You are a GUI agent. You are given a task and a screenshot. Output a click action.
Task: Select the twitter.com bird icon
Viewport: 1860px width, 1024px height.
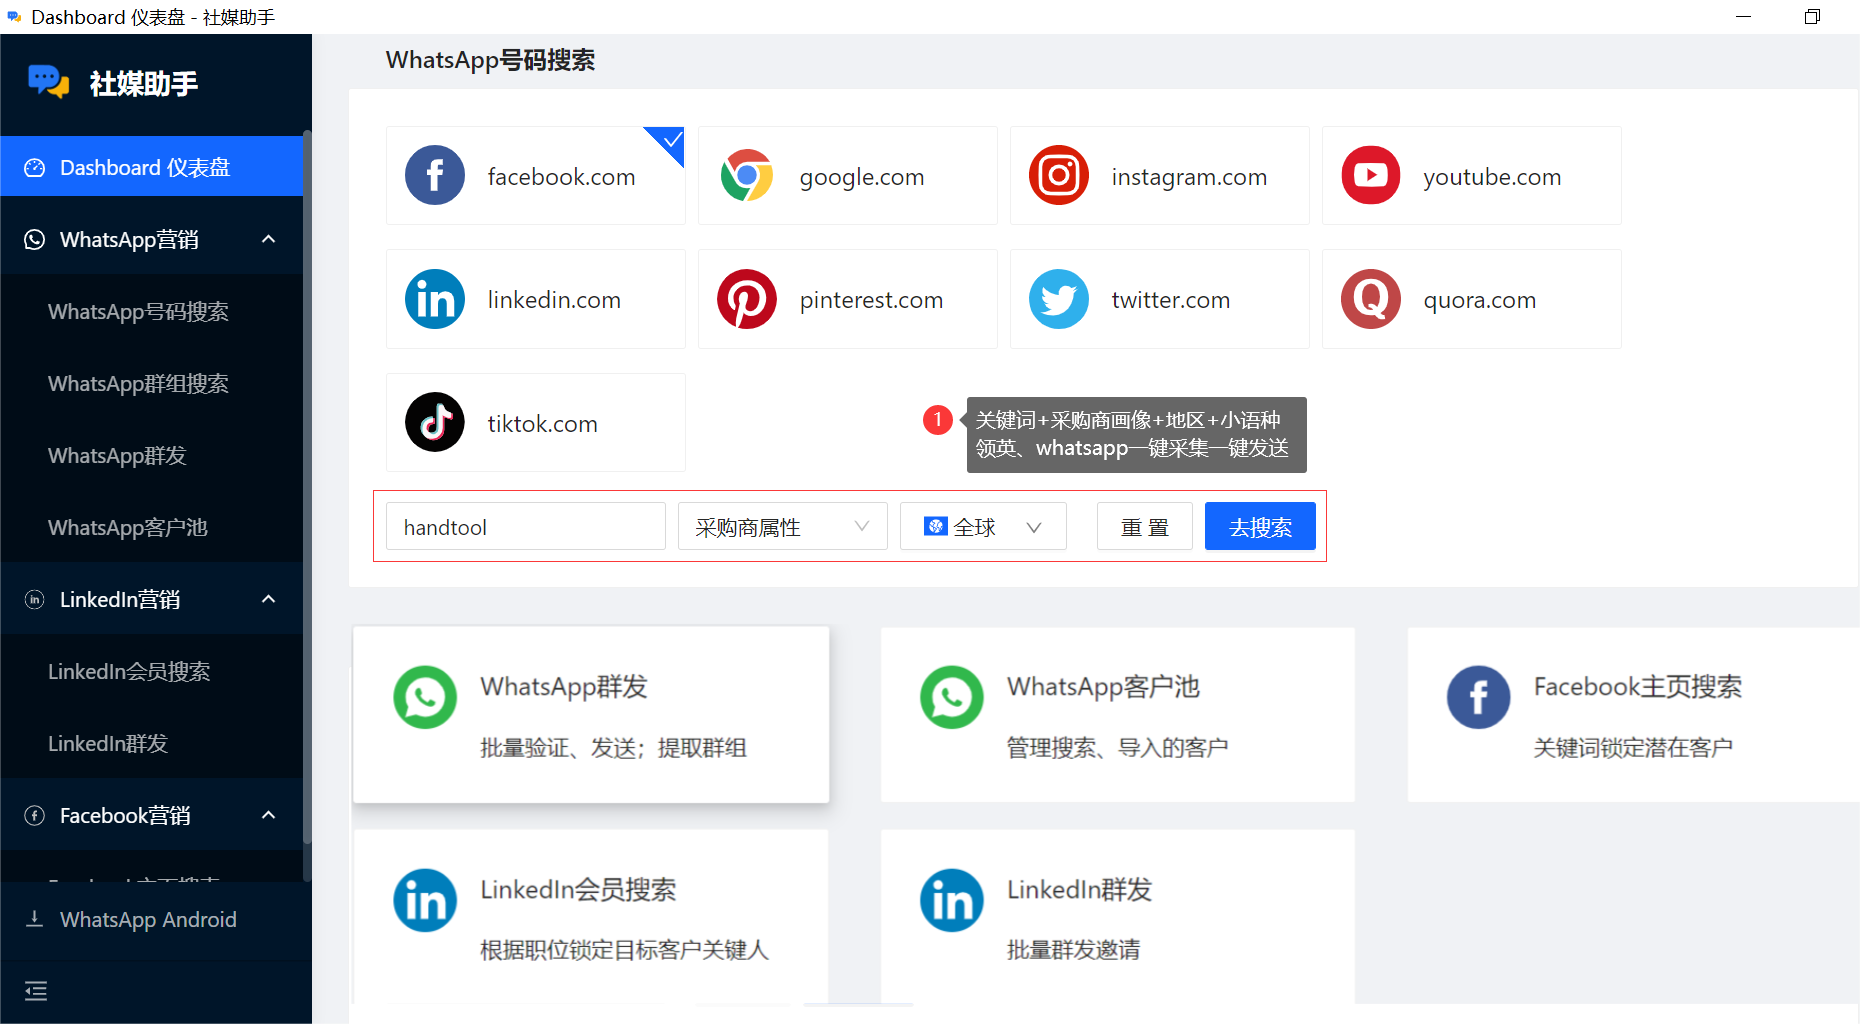click(x=1059, y=299)
